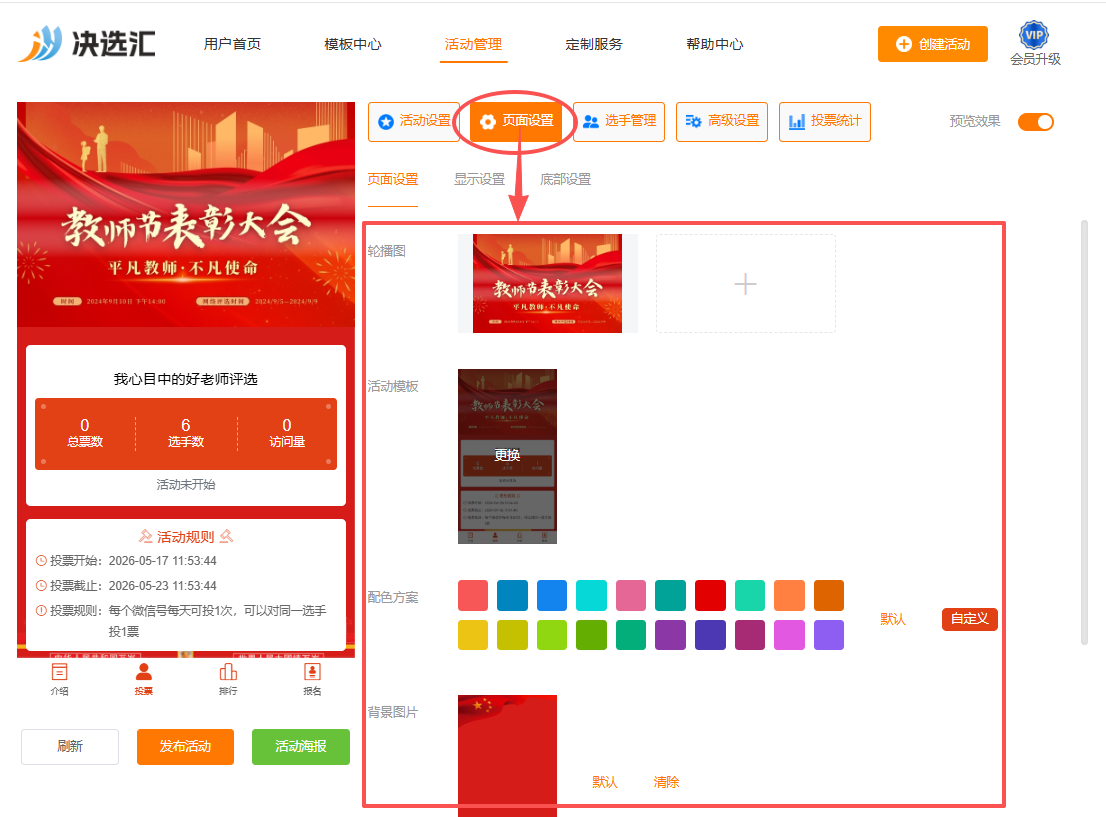Image resolution: width=1106 pixels, height=817 pixels.
Task: Click 选手数 count in preview stats
Action: click(186, 433)
